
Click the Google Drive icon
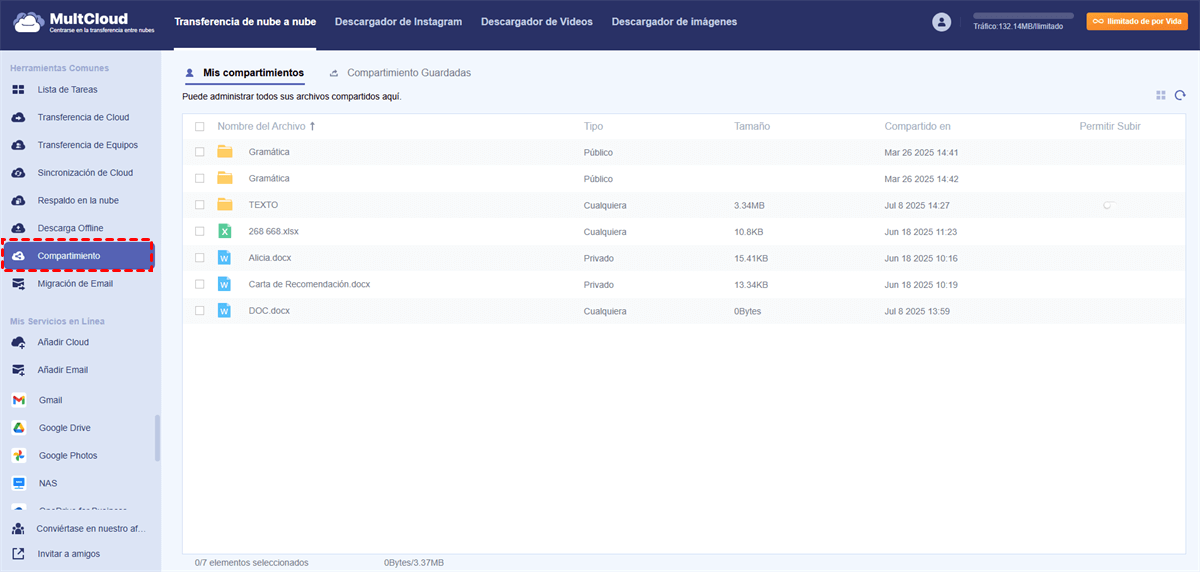pos(18,428)
